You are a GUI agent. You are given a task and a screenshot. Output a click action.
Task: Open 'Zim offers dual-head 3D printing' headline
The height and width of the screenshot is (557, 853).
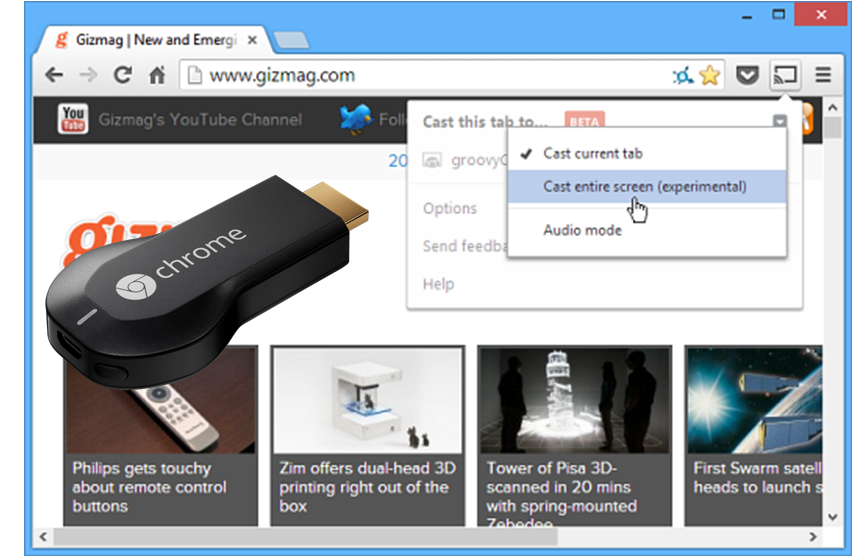(368, 487)
